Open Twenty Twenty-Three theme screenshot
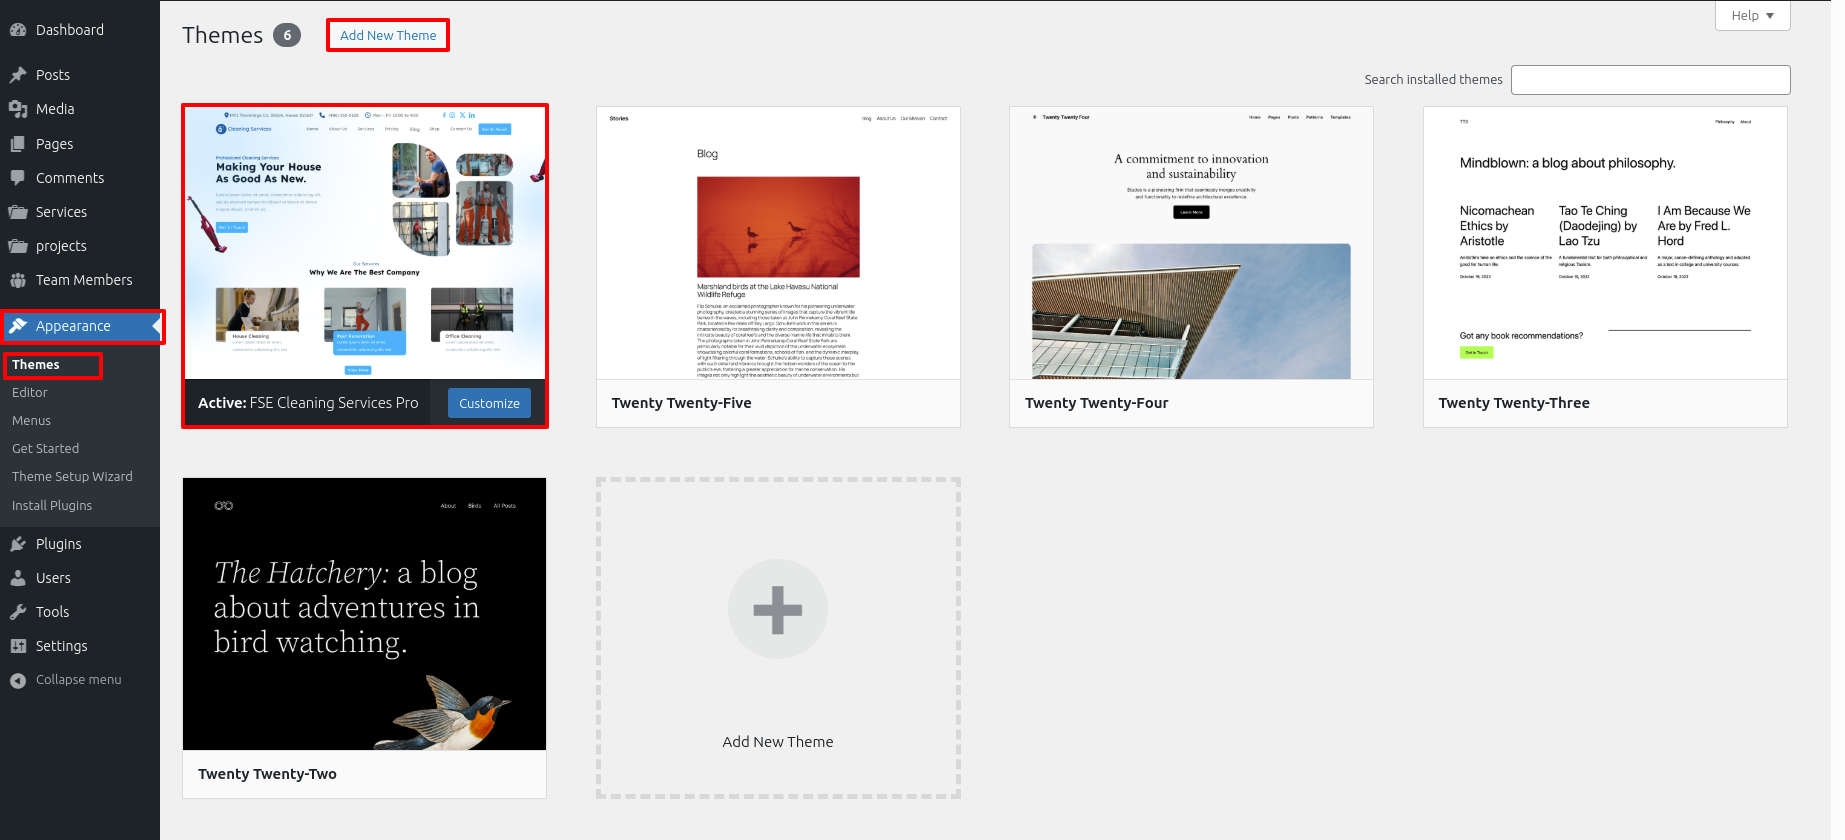Viewport: 1845px width, 840px height. pyautogui.click(x=1605, y=243)
